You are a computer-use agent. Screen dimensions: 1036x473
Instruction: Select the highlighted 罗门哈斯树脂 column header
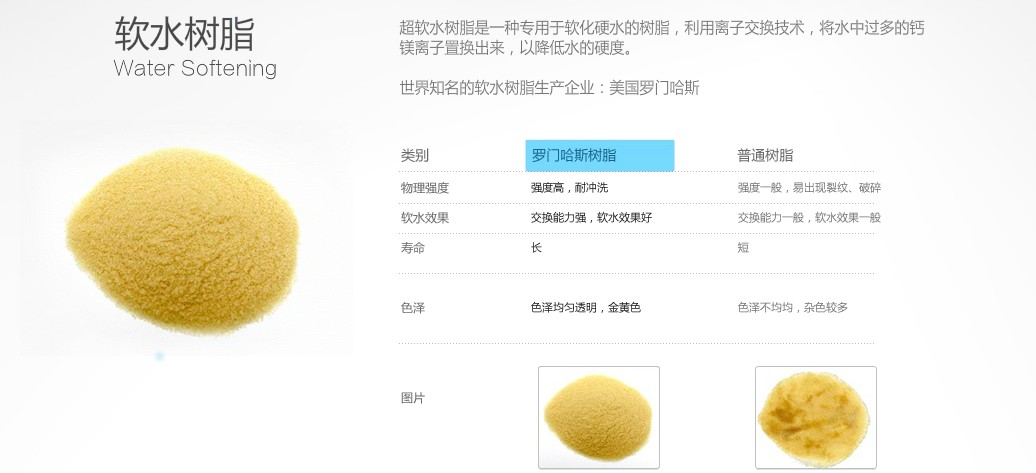[x=600, y=155]
